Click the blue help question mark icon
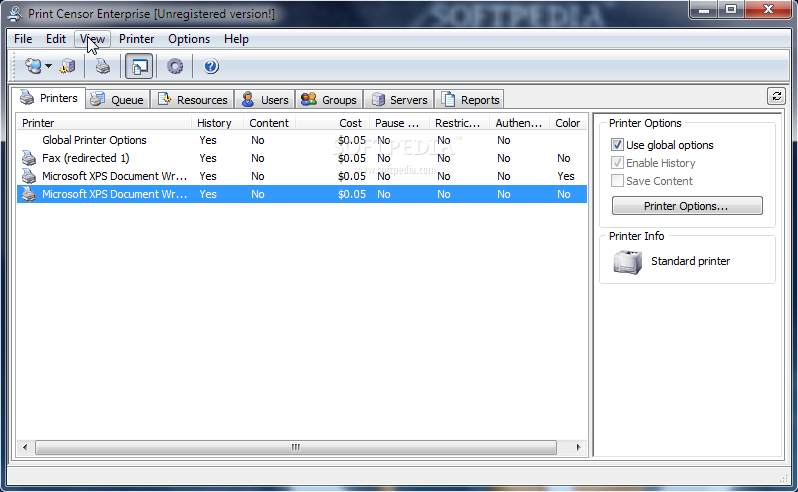 tap(211, 66)
